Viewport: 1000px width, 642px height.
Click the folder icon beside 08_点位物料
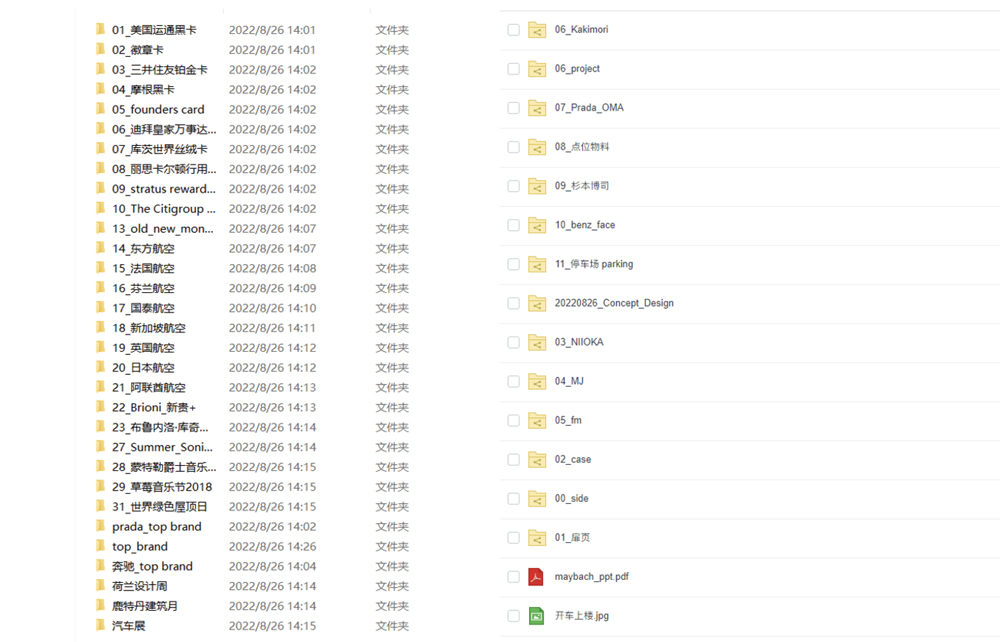click(537, 147)
